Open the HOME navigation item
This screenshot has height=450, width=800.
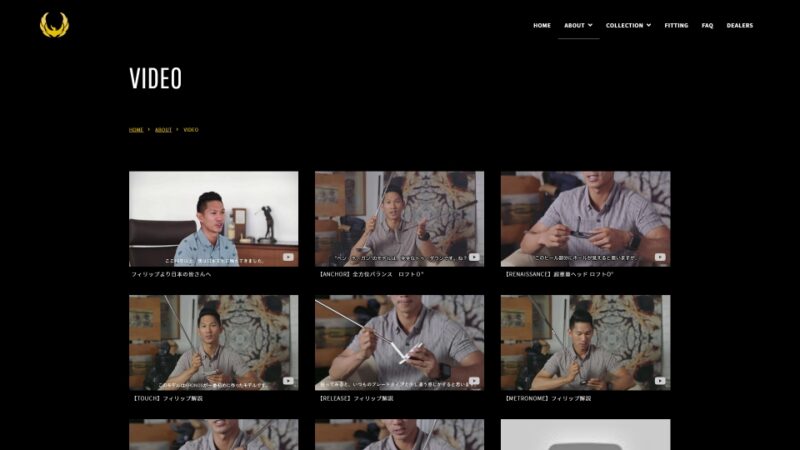pos(542,26)
